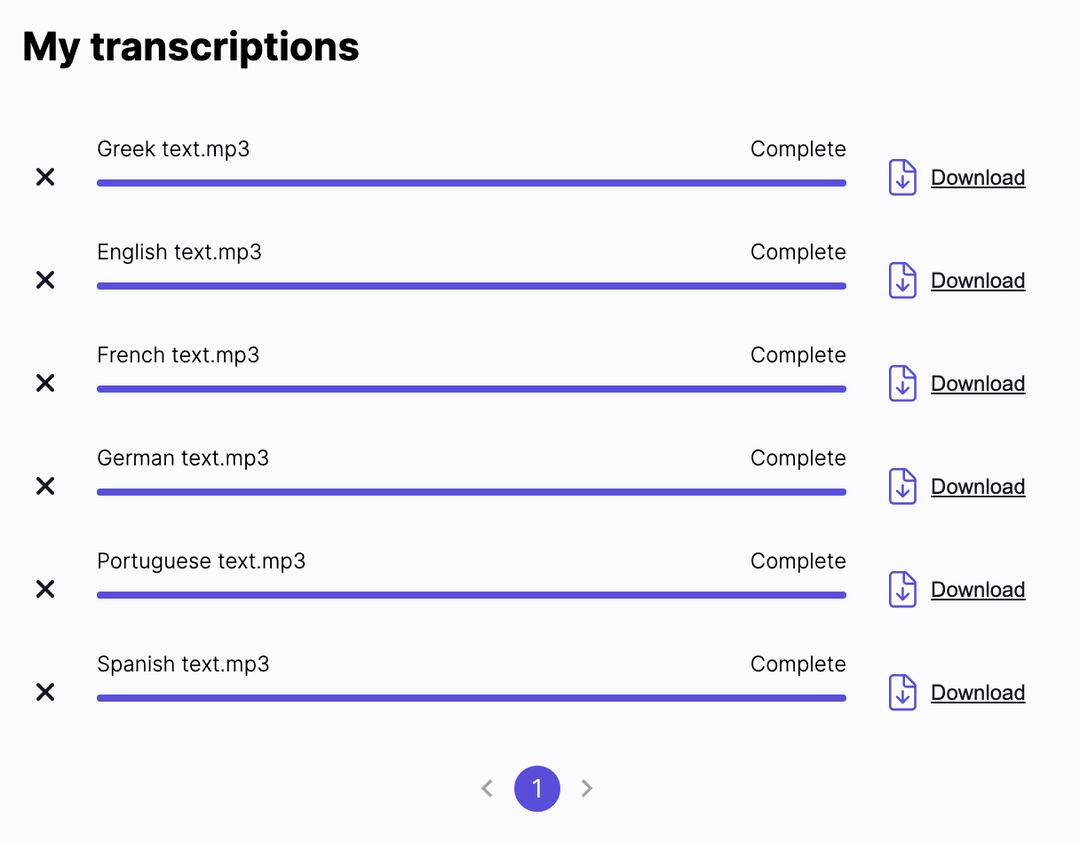Click the download file icon for German text.mp3
Viewport: 1080px width, 842px height.
[x=902, y=486]
